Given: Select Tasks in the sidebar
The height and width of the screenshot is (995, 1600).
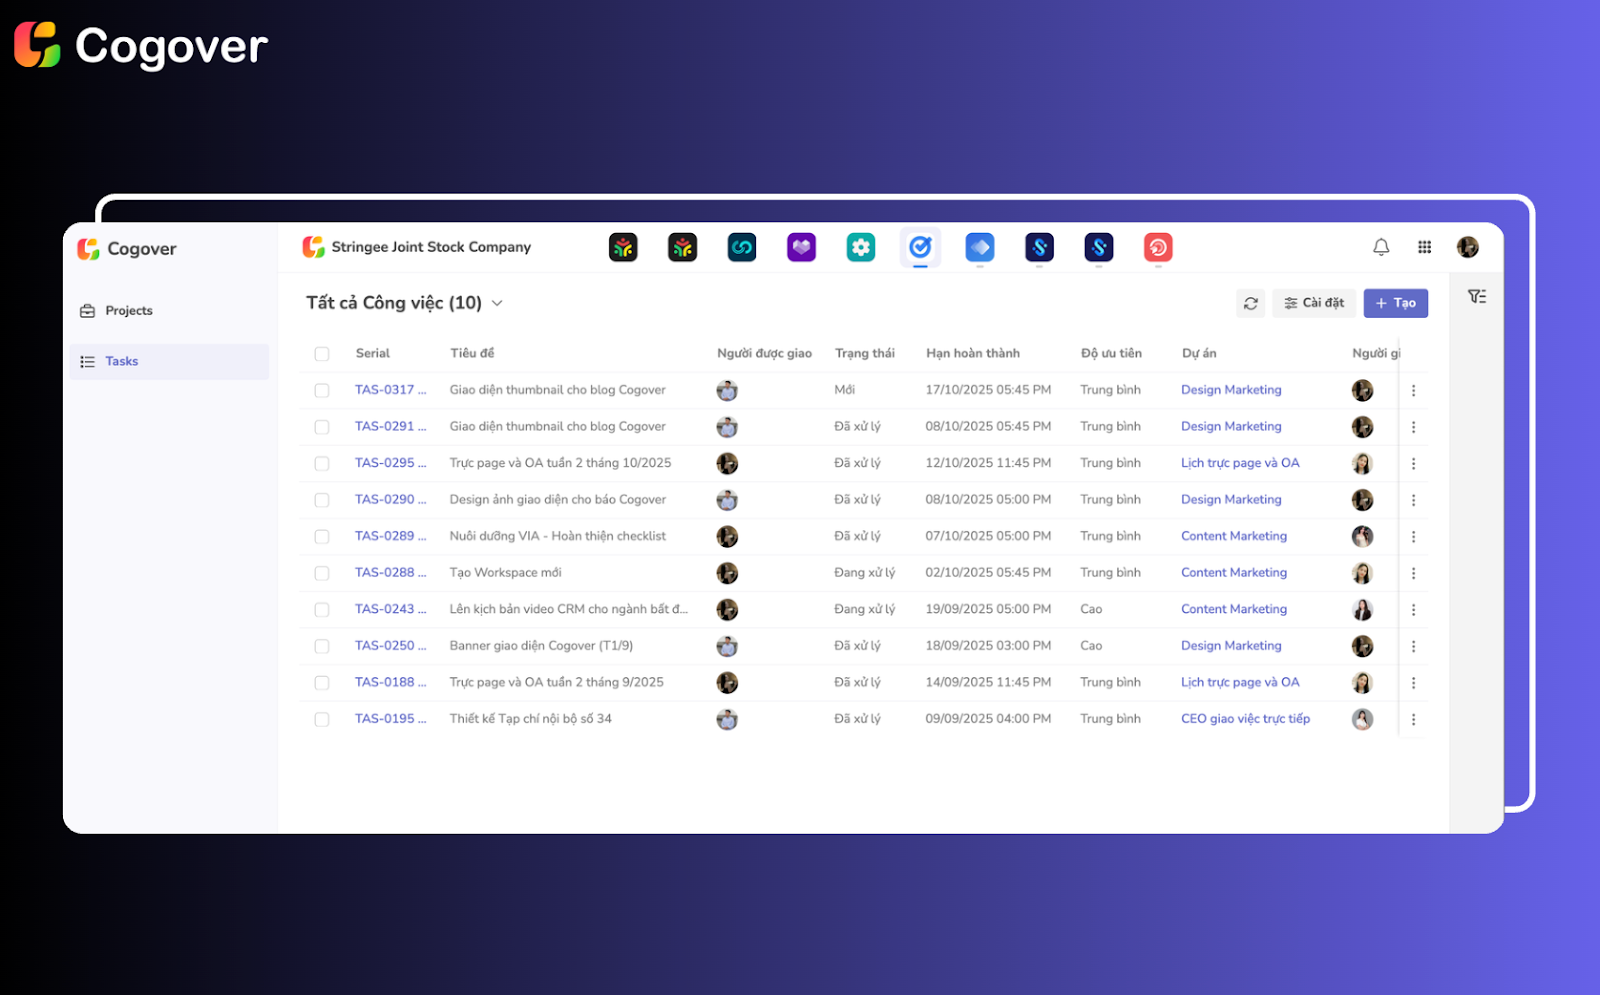Looking at the screenshot, I should point(121,362).
